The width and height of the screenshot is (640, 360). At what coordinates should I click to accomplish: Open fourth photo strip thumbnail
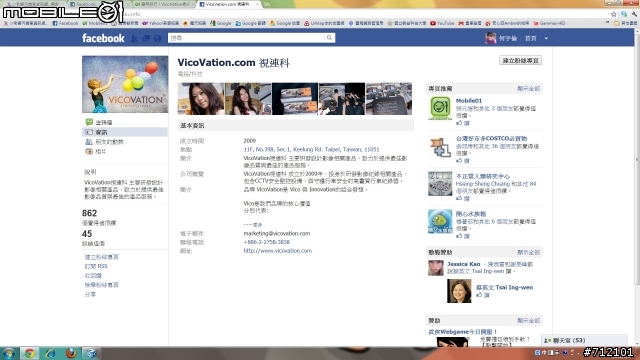(x=342, y=99)
